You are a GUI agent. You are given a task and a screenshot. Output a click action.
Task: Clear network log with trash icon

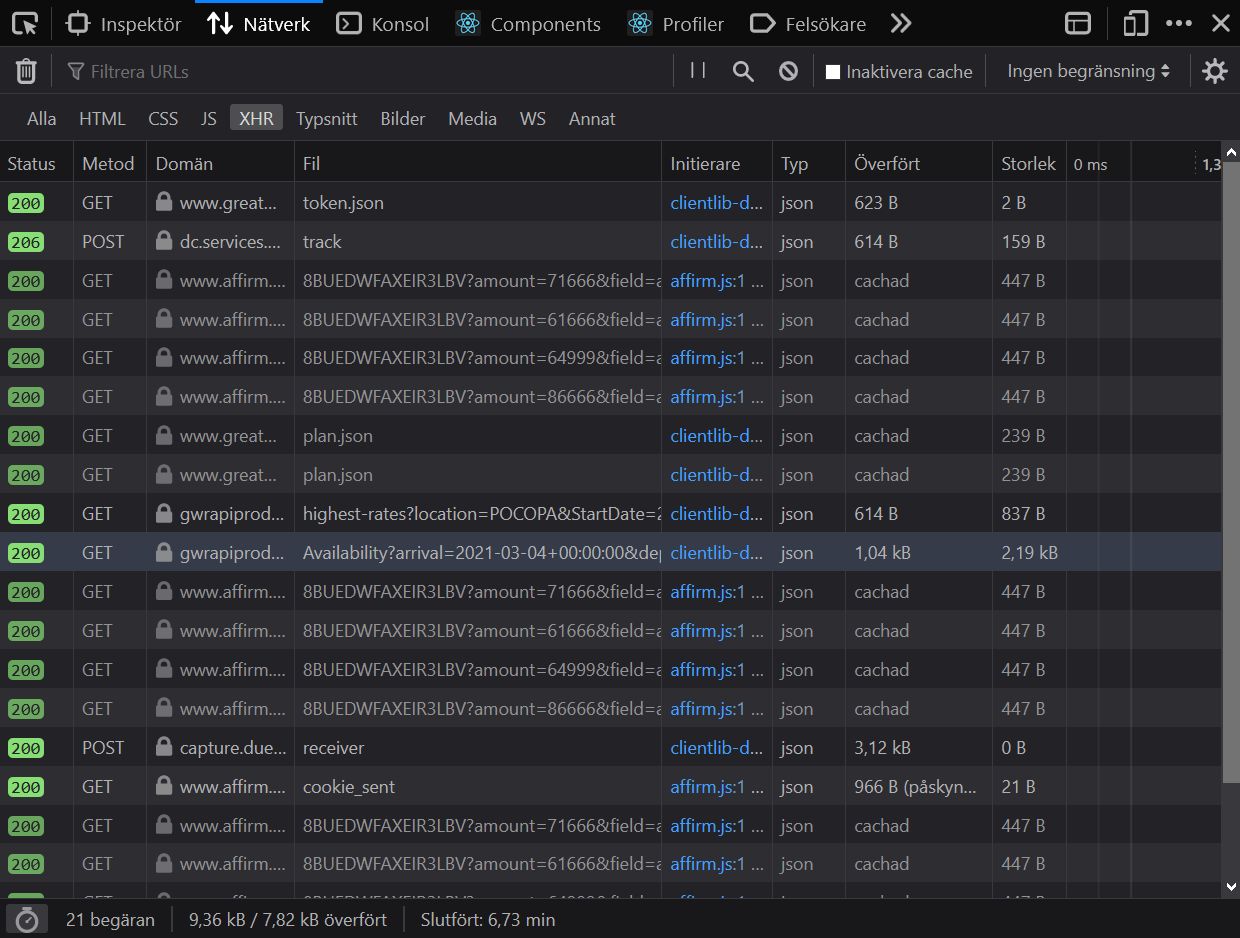[x=26, y=71]
